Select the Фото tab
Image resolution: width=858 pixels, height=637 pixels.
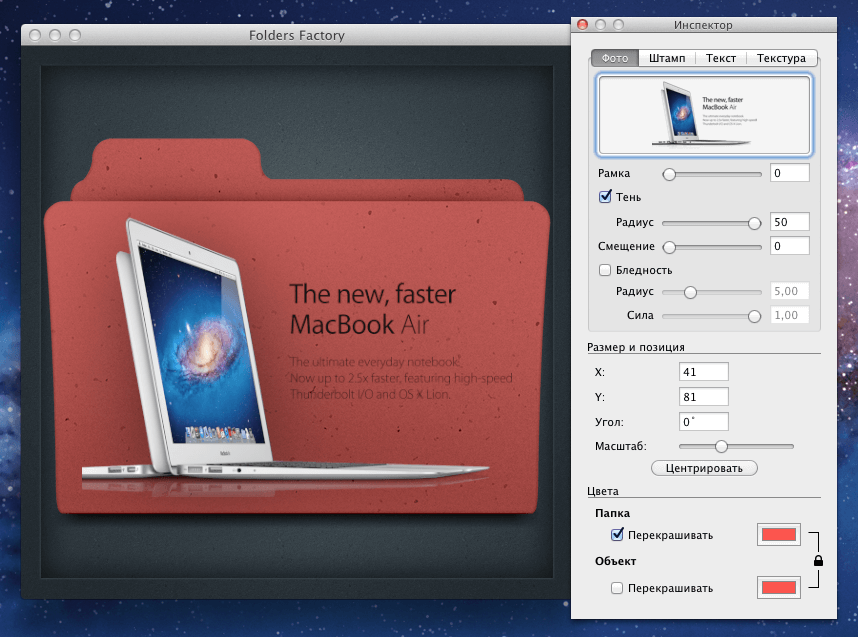614,58
